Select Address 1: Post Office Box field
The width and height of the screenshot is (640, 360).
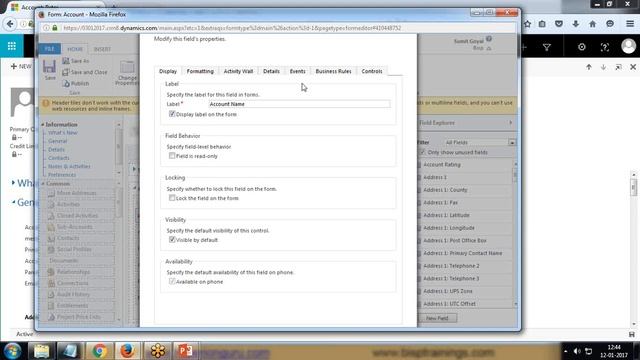pos(455,240)
